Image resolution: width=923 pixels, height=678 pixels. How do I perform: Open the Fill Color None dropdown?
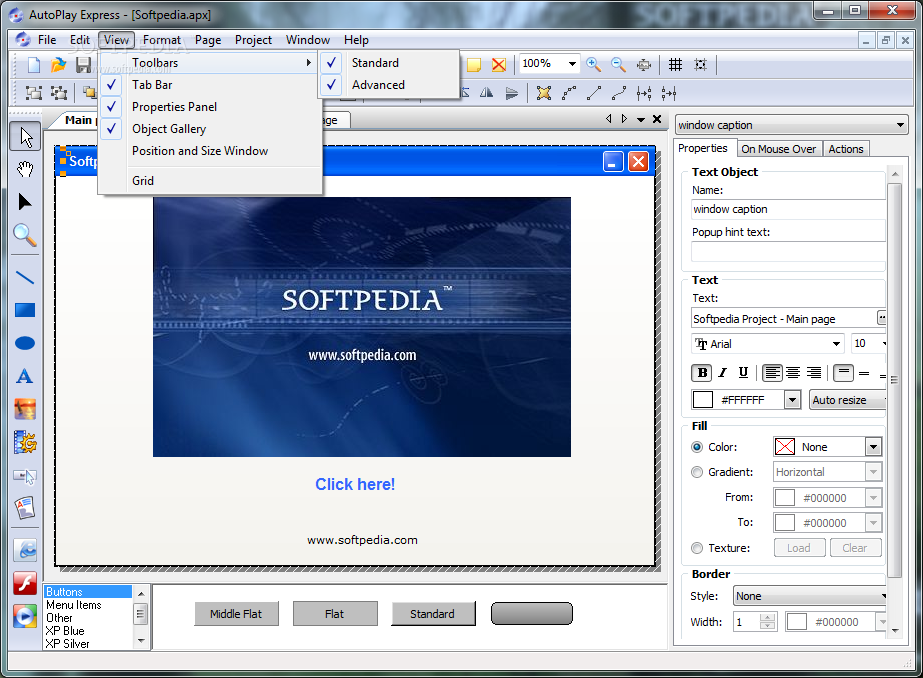click(x=873, y=447)
